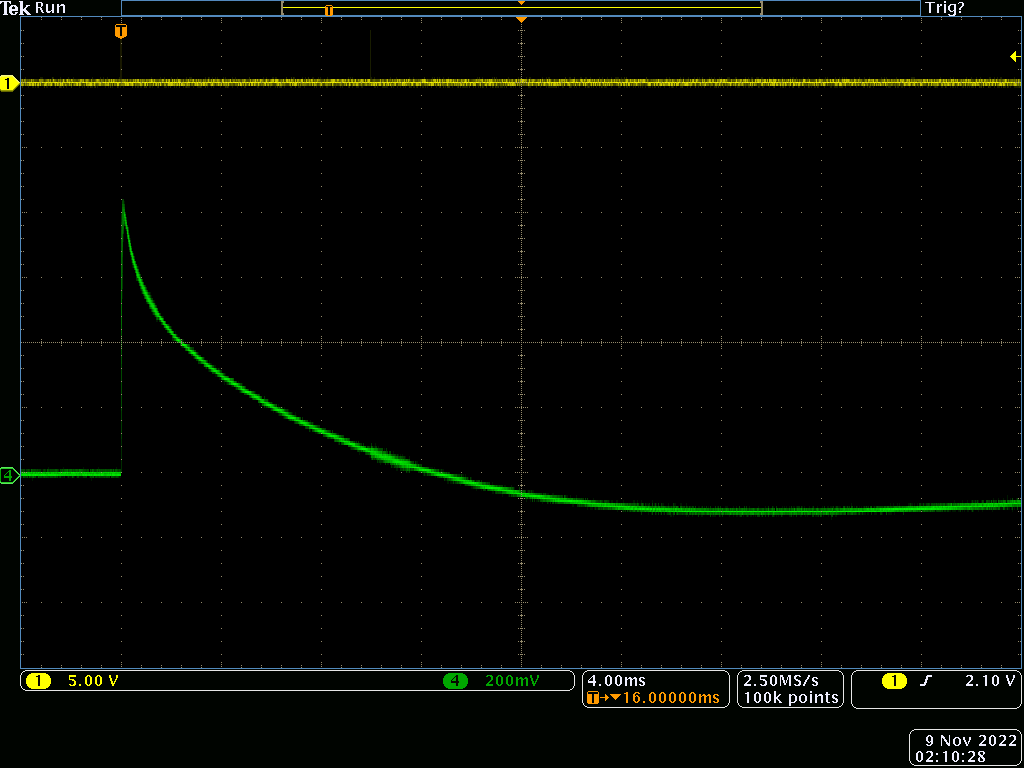Select the yellow channel 1 ground marker
Image resolution: width=1024 pixels, height=768 pixels.
tap(9, 83)
